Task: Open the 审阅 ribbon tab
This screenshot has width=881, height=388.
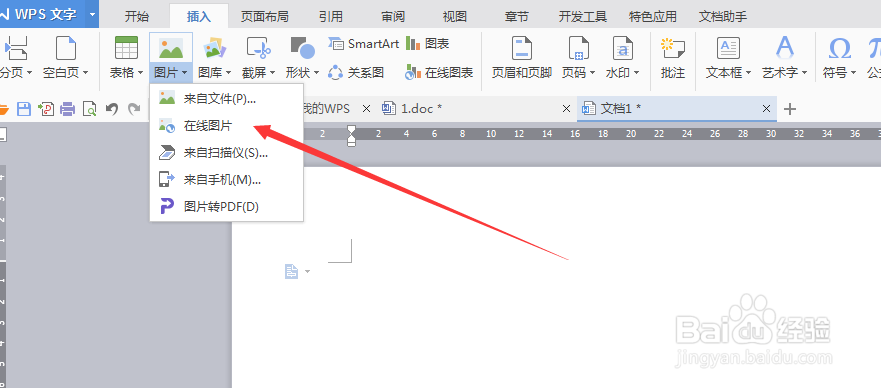Action: 393,16
